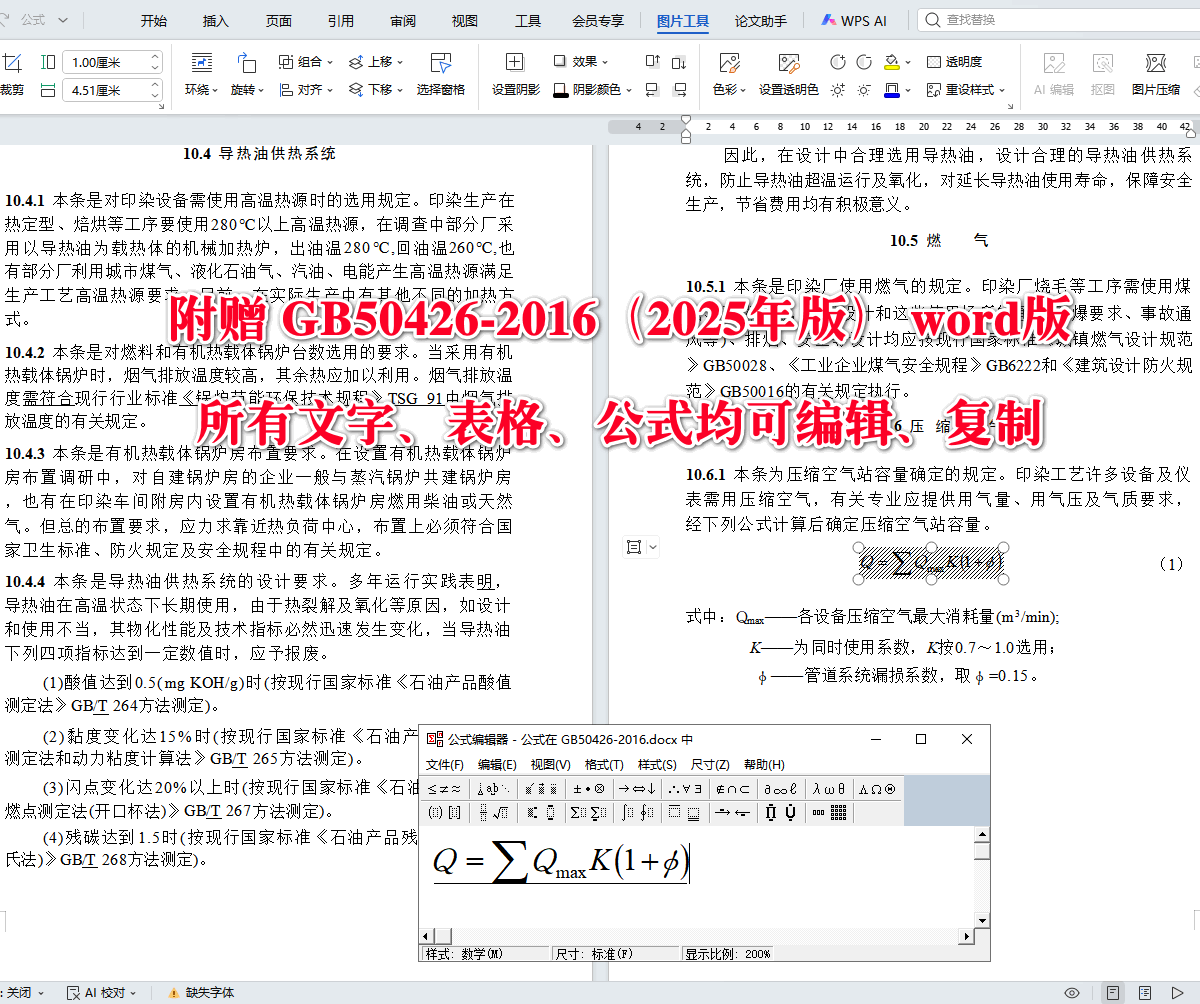Open labeled arrow templates in equation editor
This screenshot has height=1004, width=1200.
click(734, 812)
